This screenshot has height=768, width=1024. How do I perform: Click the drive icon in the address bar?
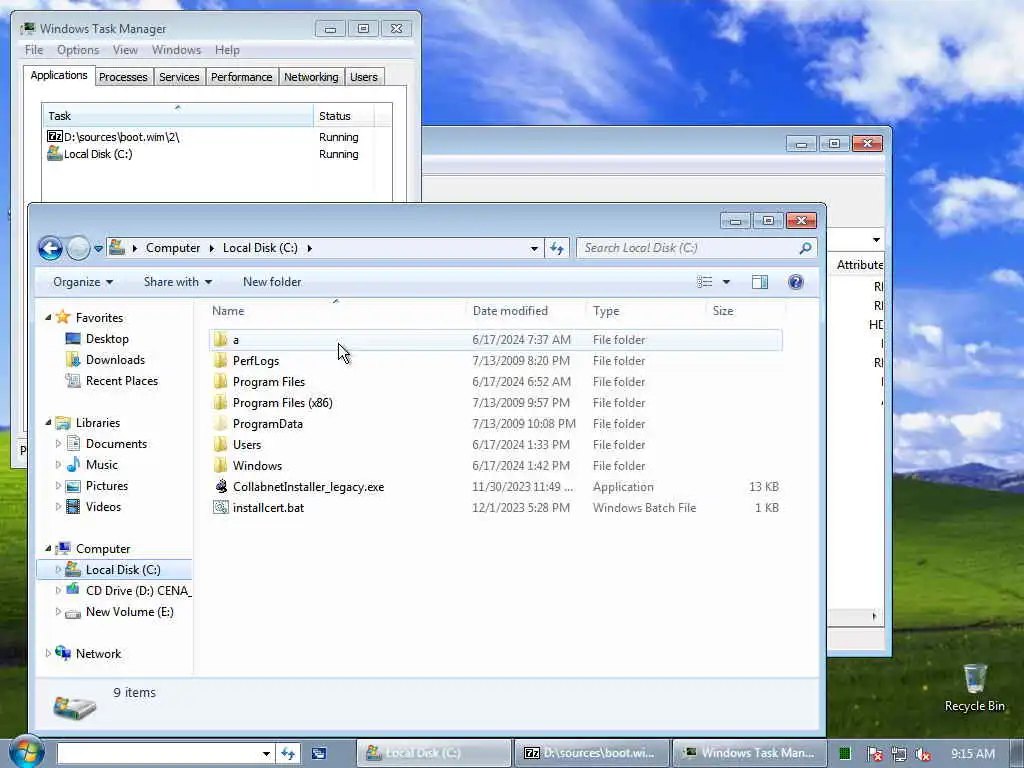click(118, 248)
